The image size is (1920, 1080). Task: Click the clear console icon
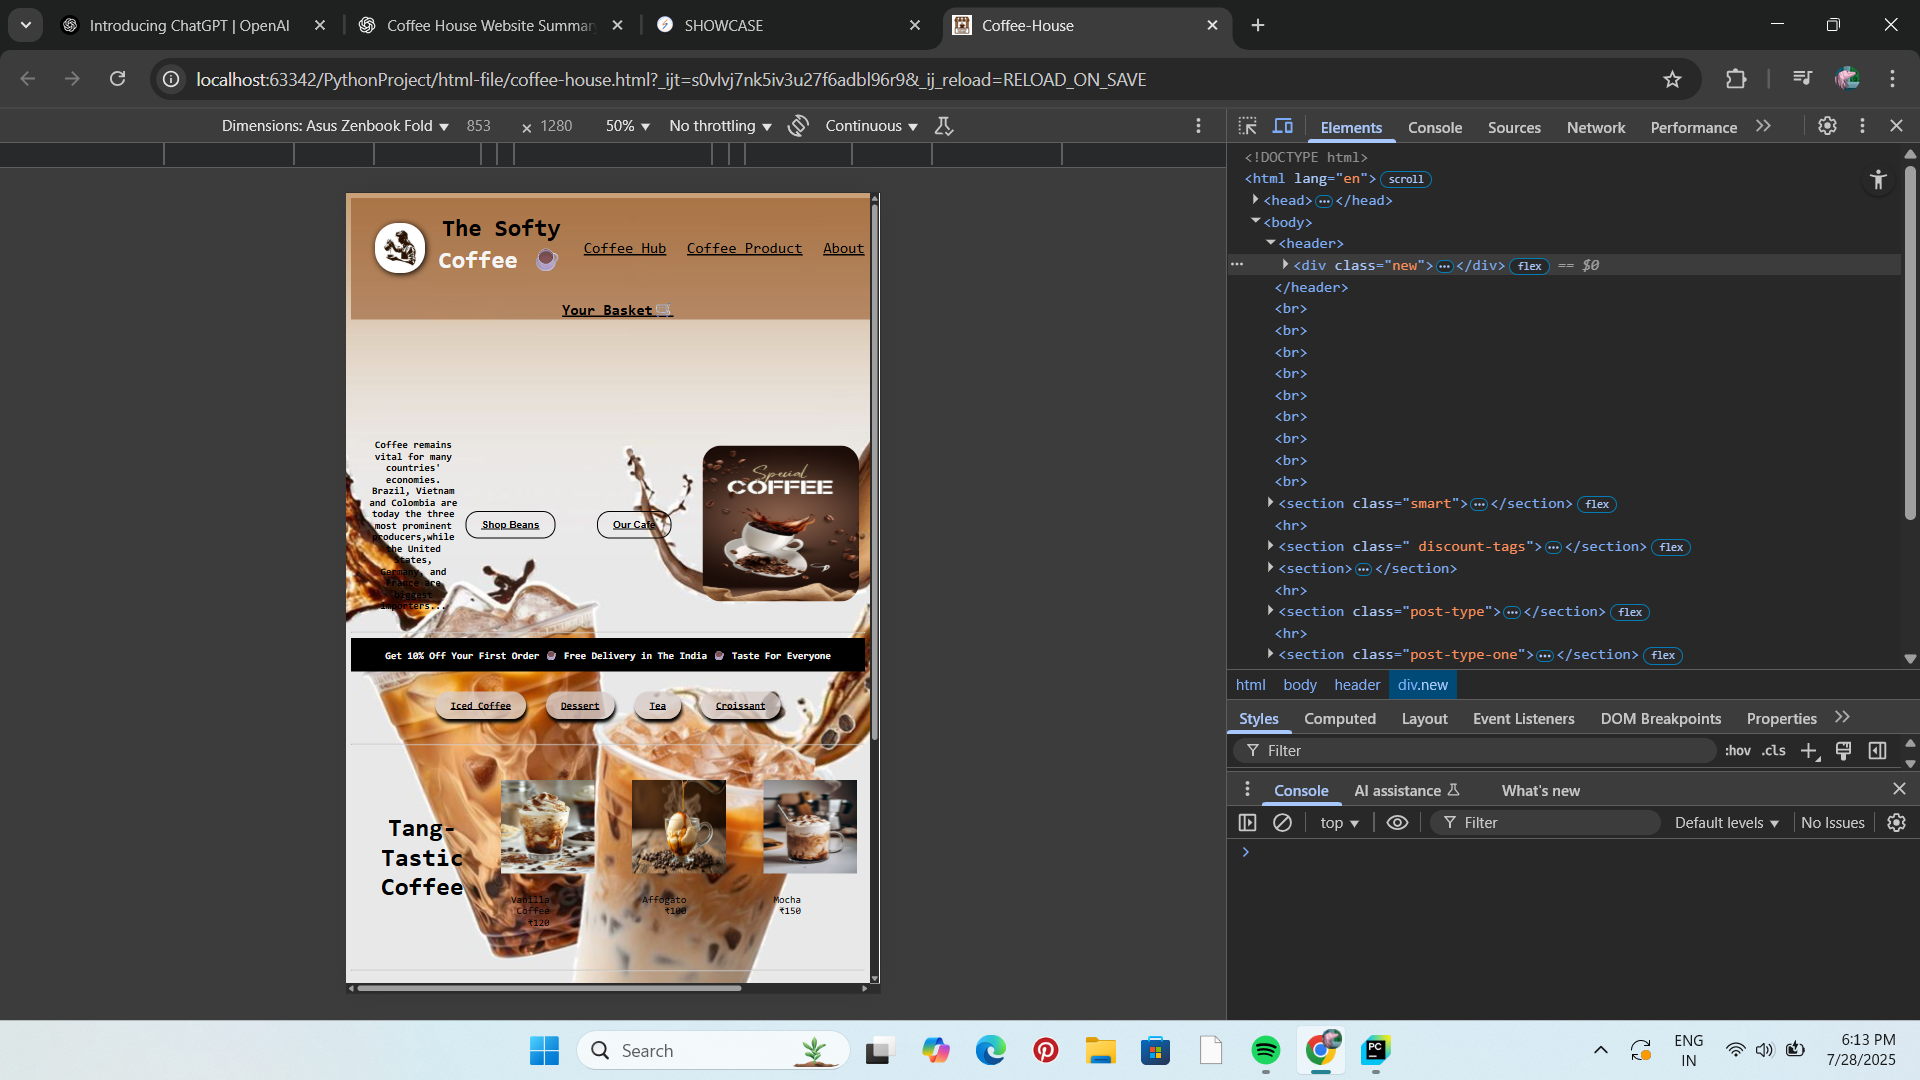pyautogui.click(x=1282, y=823)
